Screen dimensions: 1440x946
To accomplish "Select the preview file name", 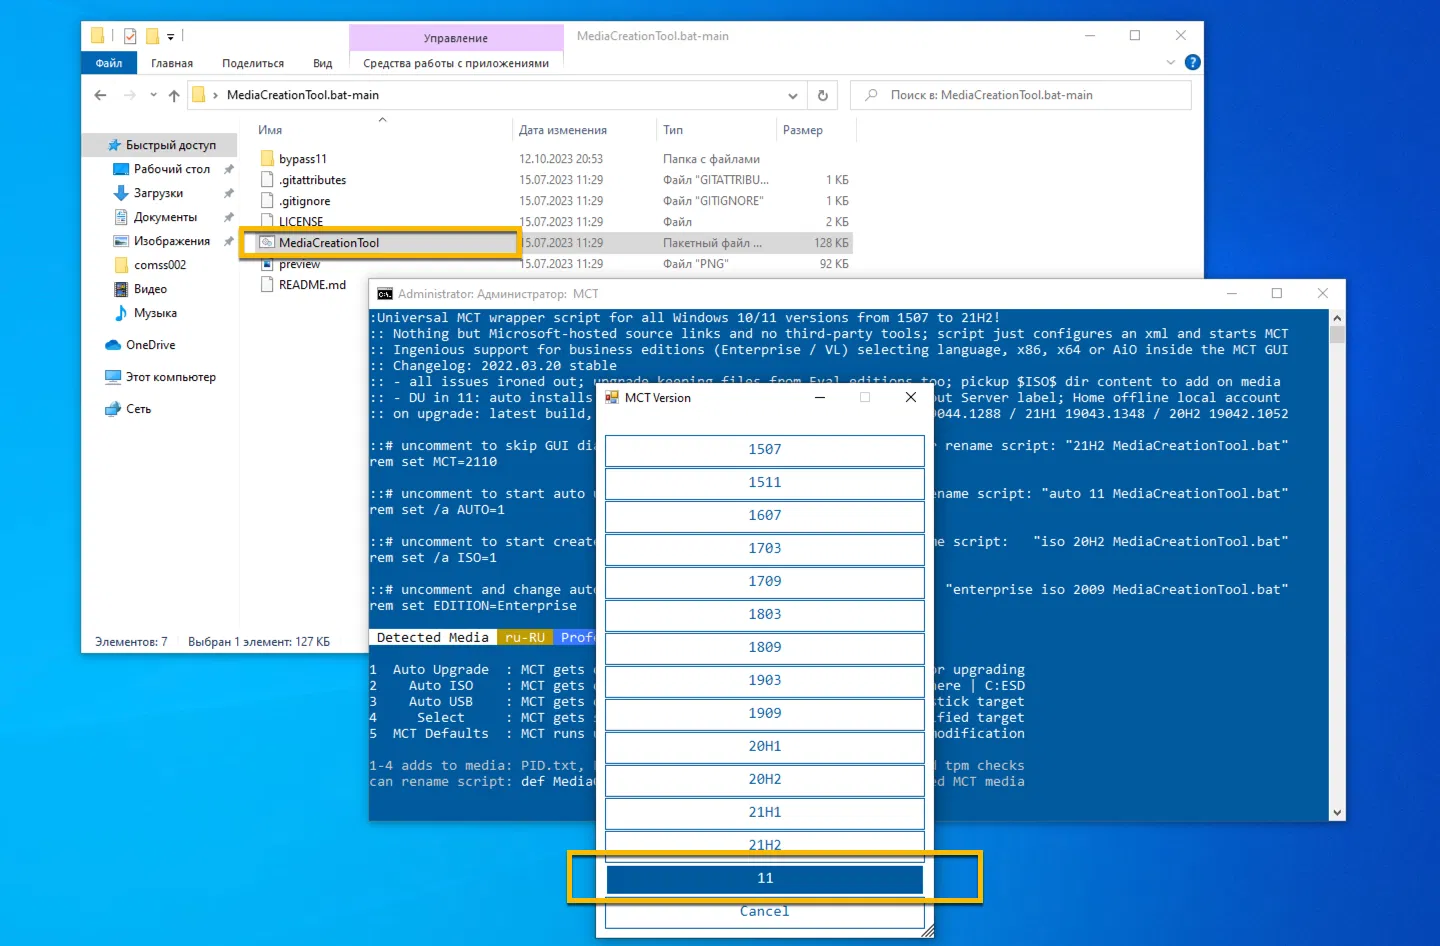I will tap(300, 264).
